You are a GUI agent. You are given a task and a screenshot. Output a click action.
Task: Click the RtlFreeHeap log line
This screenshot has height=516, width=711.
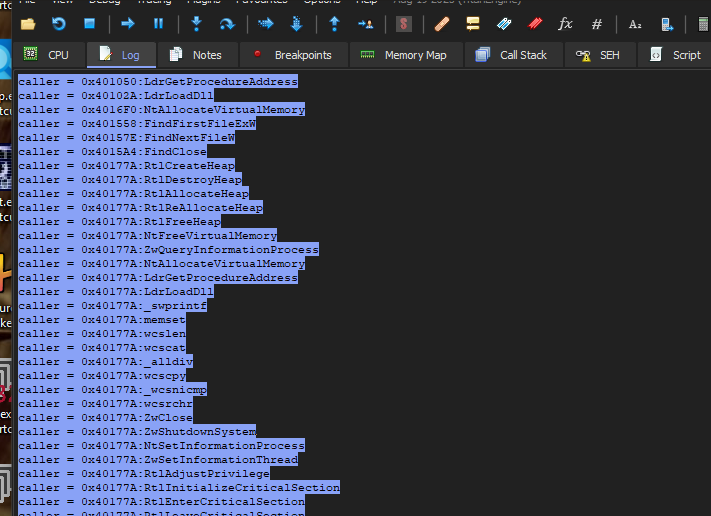click(120, 222)
